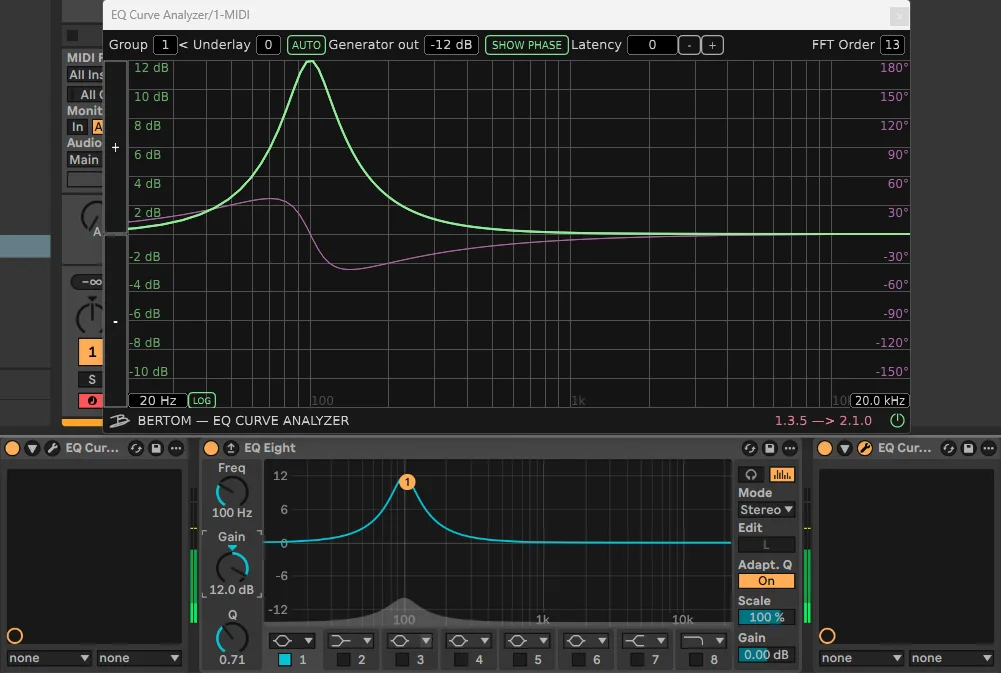Save the EQ Eight preset with the disk icon
Screen dimensions: 1001x673
pyautogui.click(x=771, y=448)
